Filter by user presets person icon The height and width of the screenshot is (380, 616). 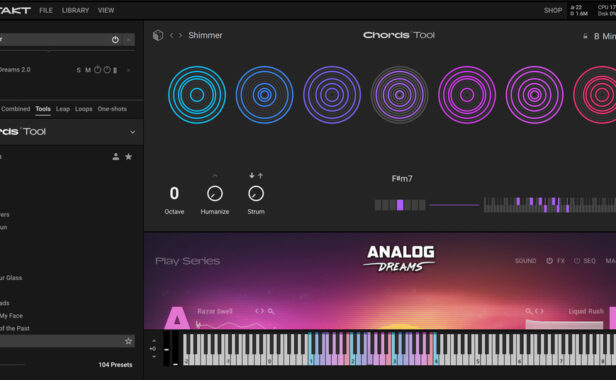(116, 156)
